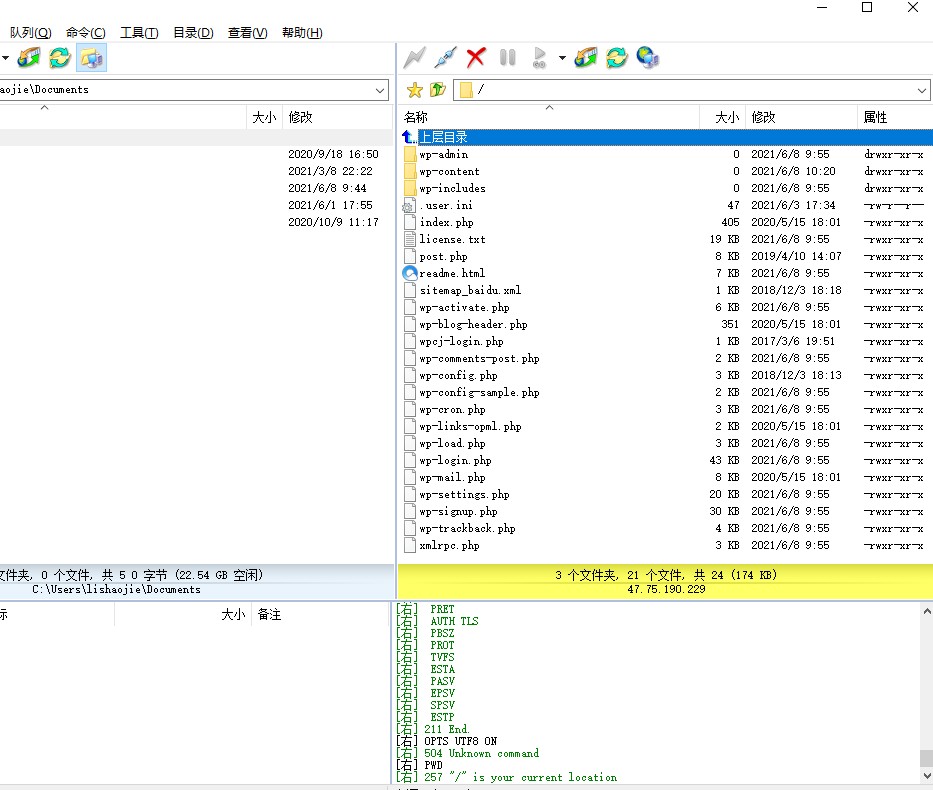Screen dimensions: 933x790
Task: Open the 目录(D) menu
Action: [x=193, y=33]
